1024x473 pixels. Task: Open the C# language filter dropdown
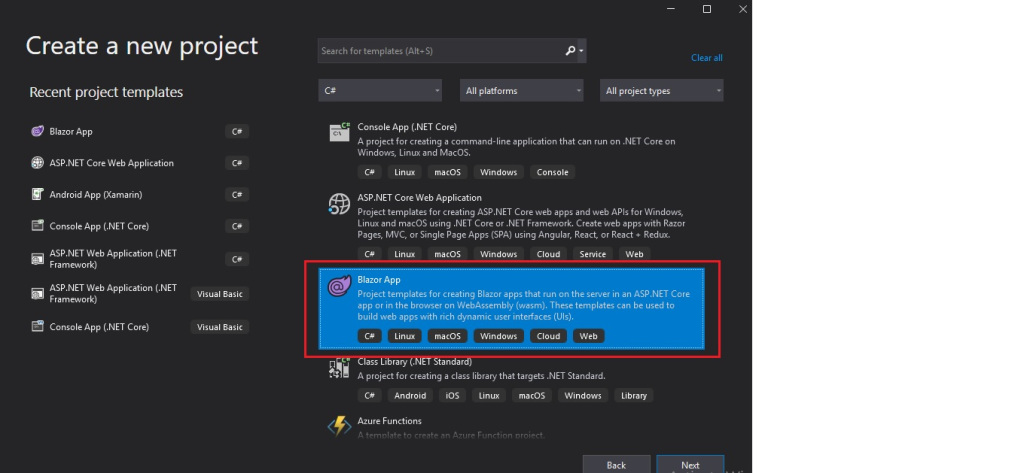click(x=380, y=91)
